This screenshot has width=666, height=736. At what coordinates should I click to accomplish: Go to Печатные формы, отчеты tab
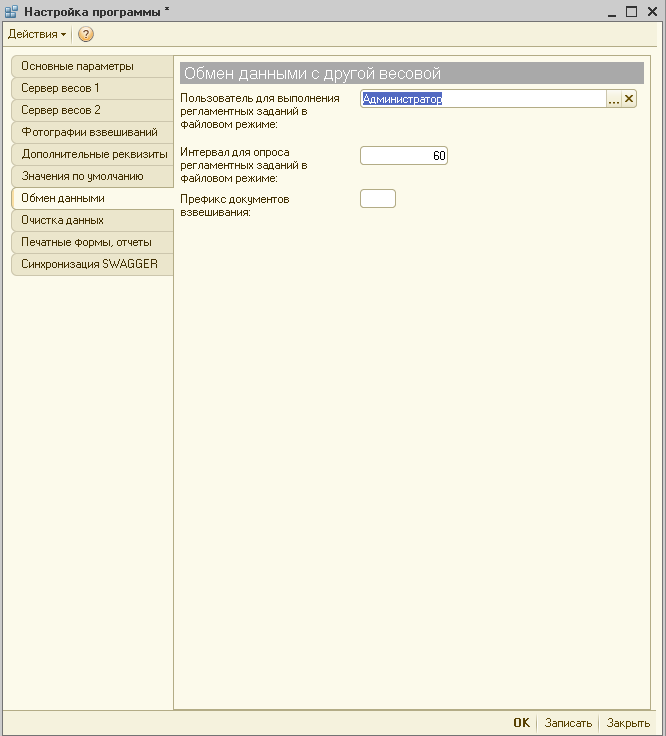86,242
